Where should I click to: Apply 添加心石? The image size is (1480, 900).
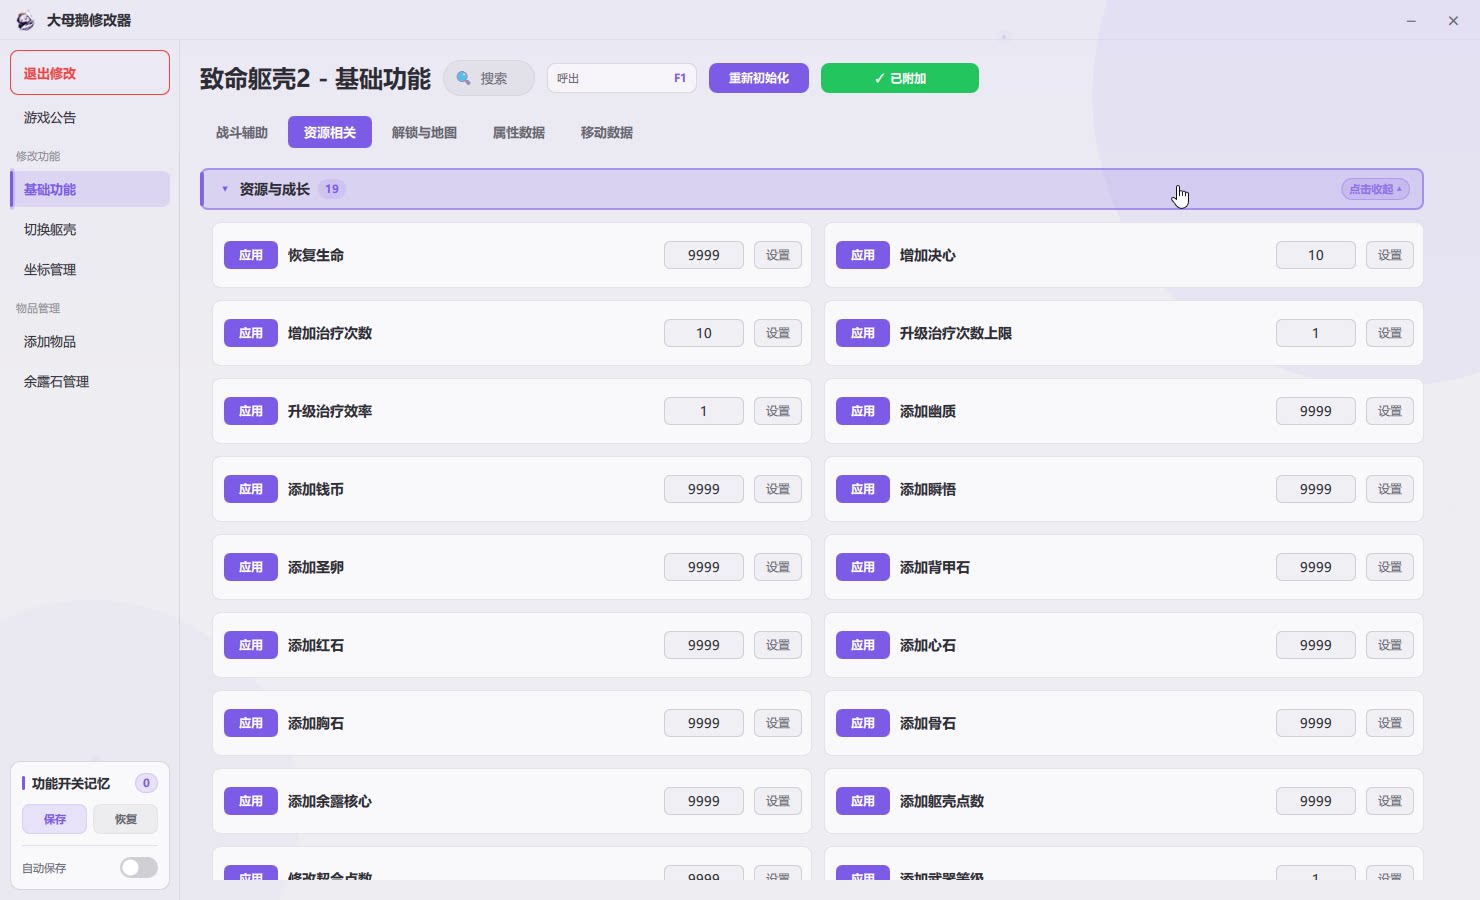click(x=863, y=645)
